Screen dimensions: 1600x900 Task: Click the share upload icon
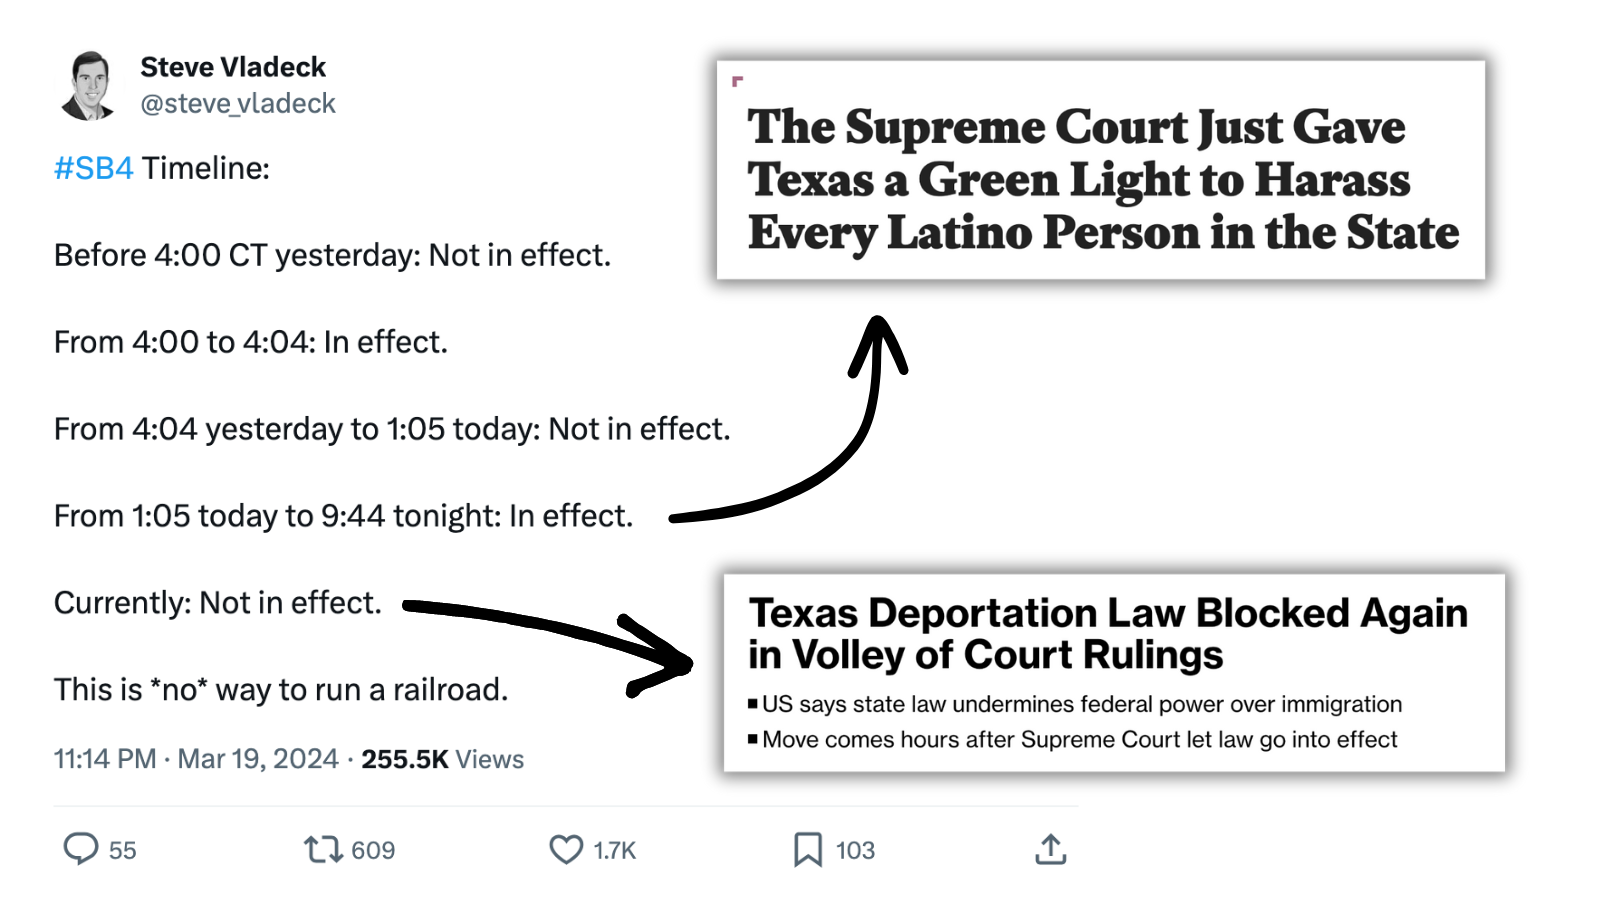coord(1050,850)
